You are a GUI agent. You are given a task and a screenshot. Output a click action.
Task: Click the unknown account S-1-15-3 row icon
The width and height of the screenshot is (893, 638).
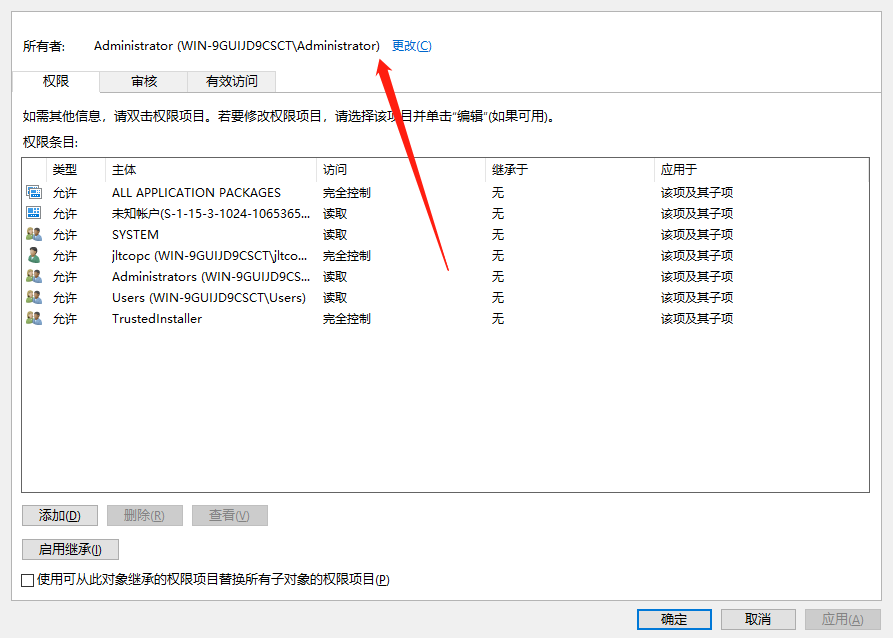tap(34, 213)
